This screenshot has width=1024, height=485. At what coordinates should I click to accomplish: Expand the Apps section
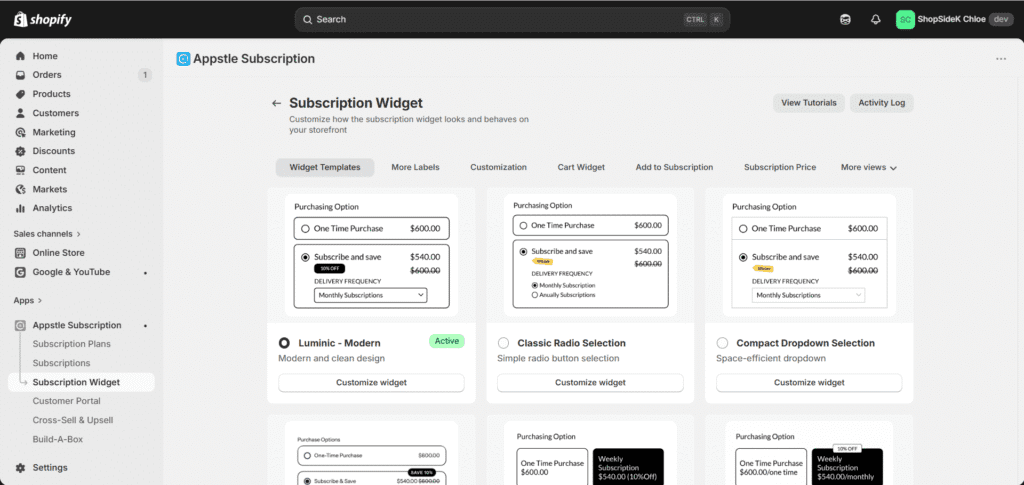click(27, 301)
